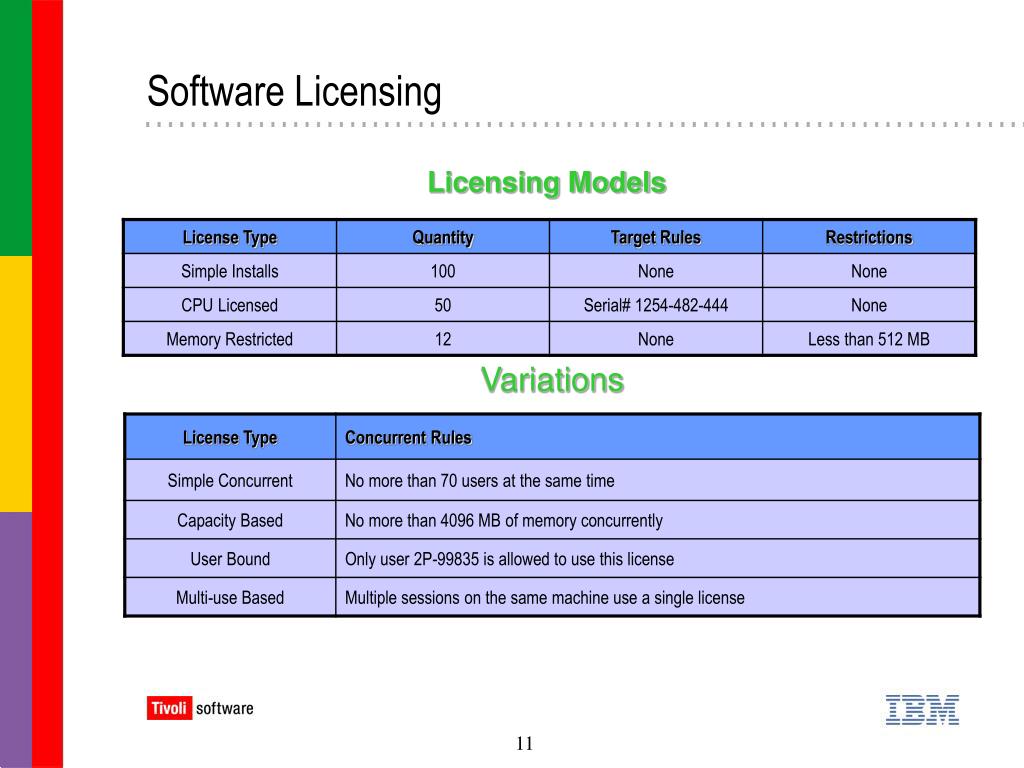Image resolution: width=1024 pixels, height=768 pixels.
Task: Select the Restrictions header cell
Action: [x=869, y=237]
